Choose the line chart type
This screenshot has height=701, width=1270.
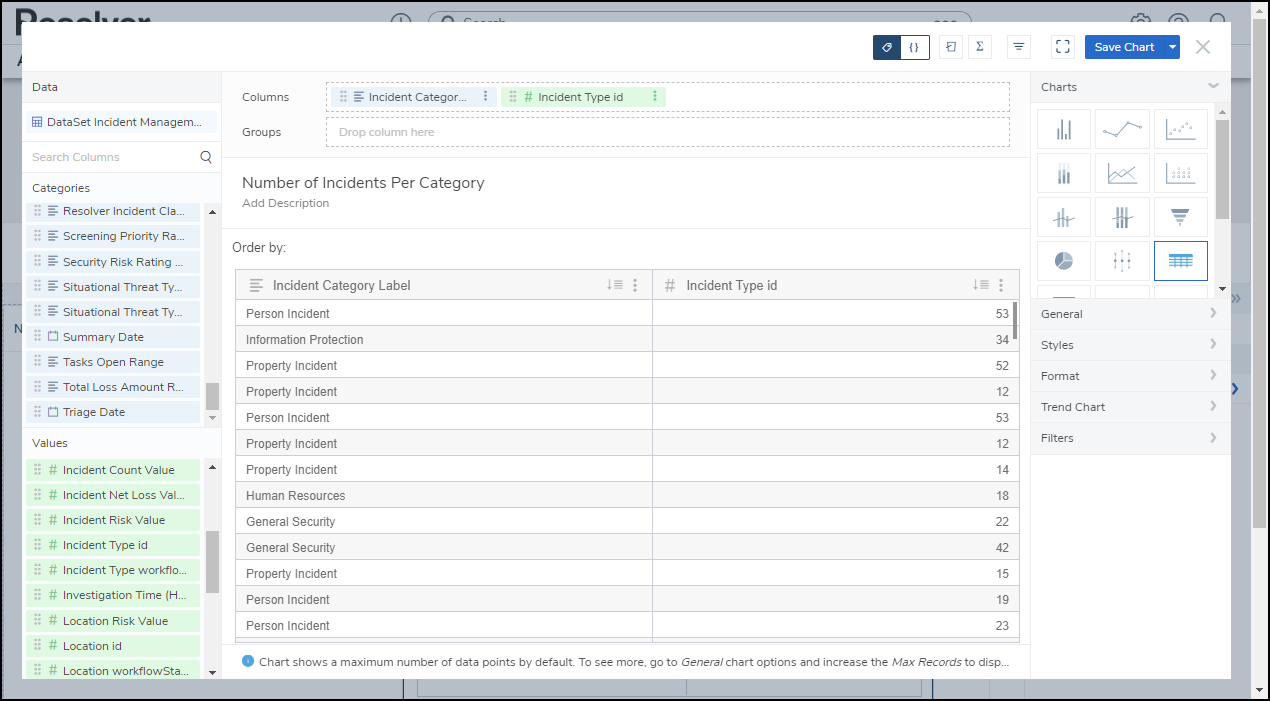pos(1122,130)
